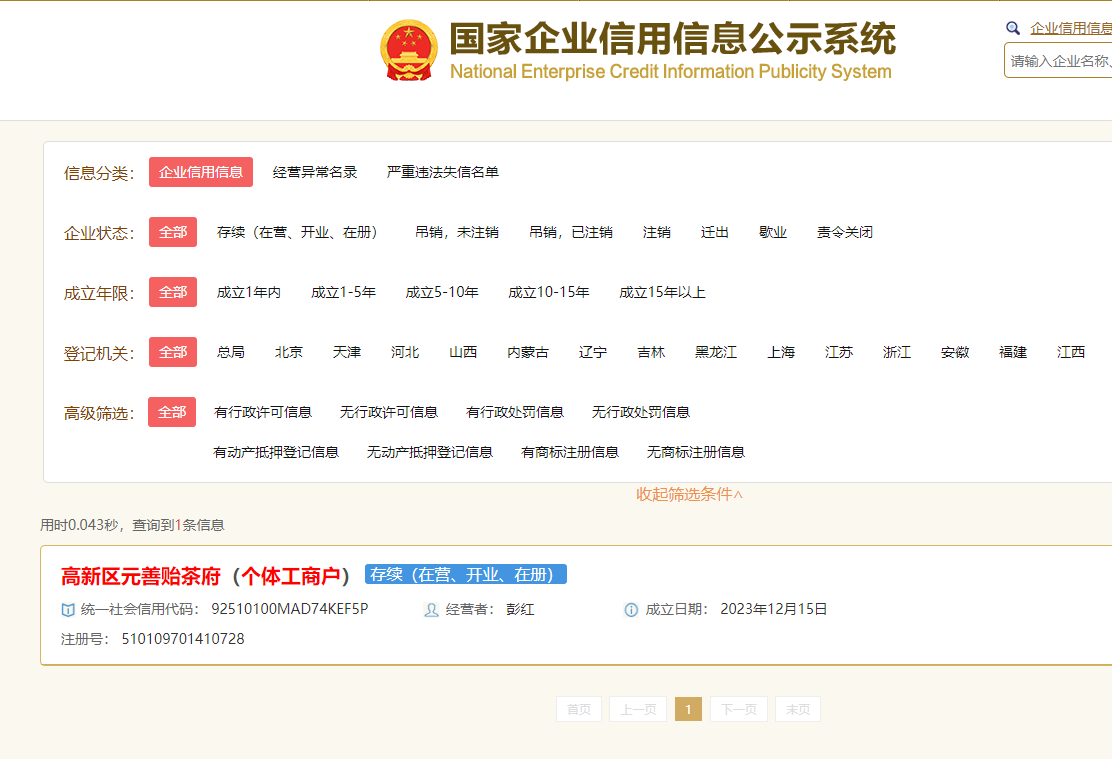Filter by 有商标注册信息
This screenshot has width=1112, height=759.
point(570,452)
